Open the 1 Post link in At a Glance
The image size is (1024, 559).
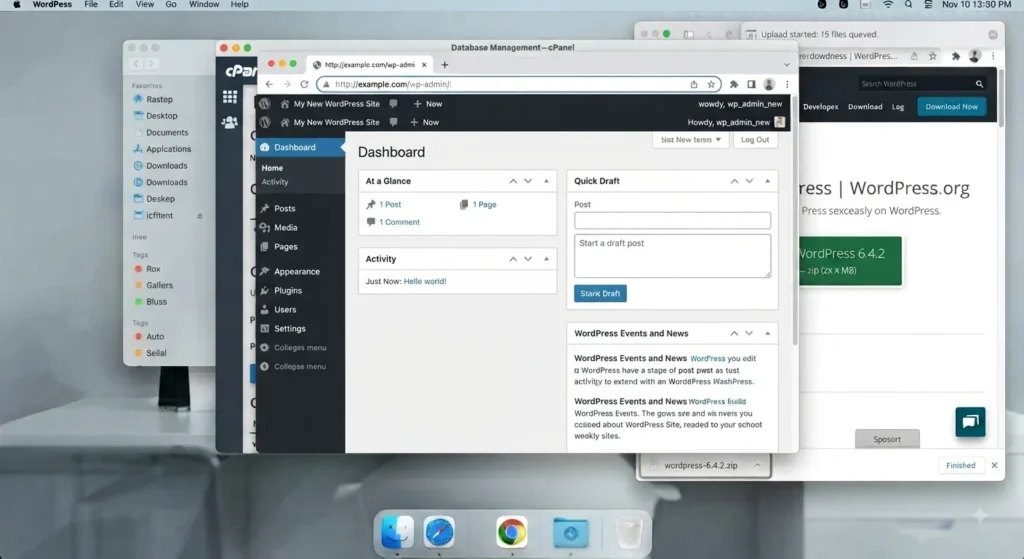coord(390,204)
